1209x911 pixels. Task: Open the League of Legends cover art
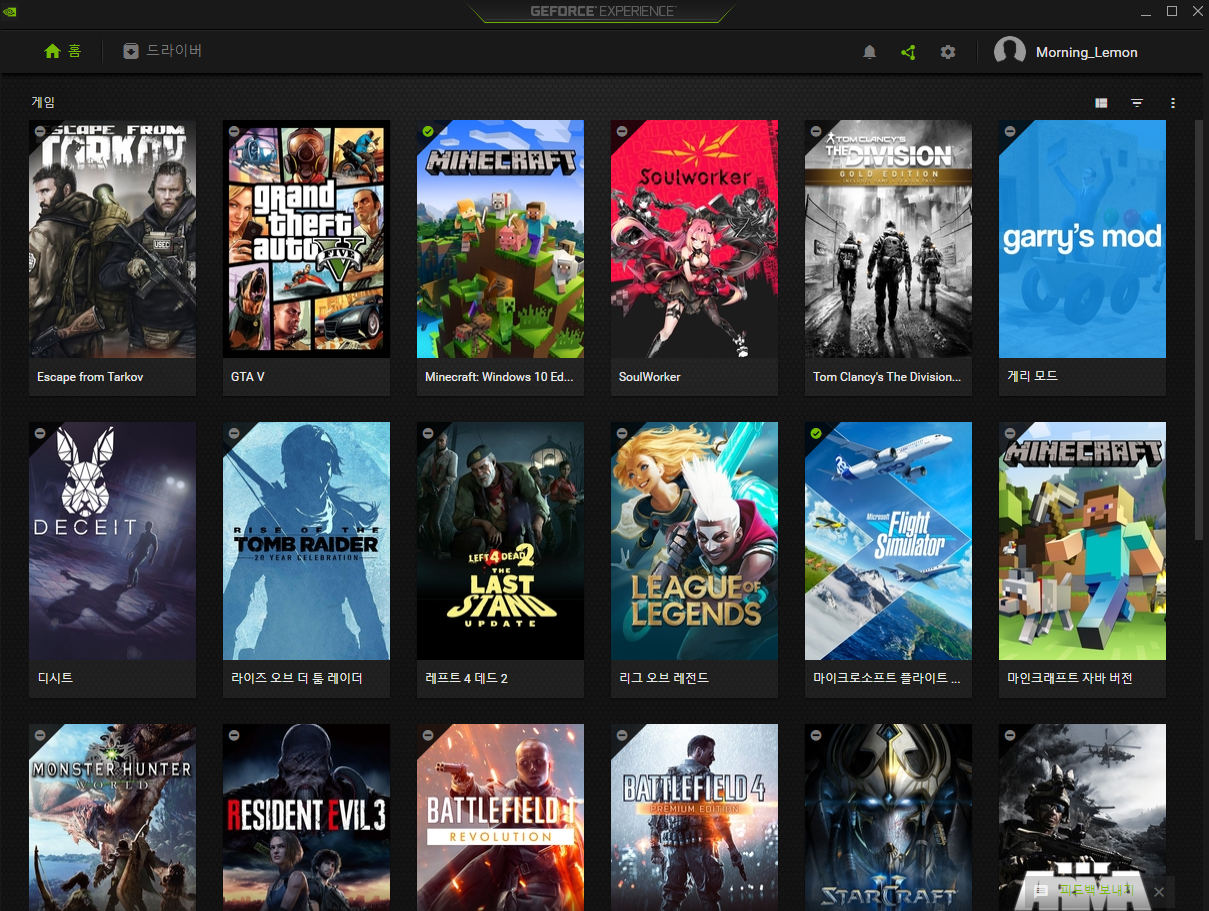coord(694,541)
